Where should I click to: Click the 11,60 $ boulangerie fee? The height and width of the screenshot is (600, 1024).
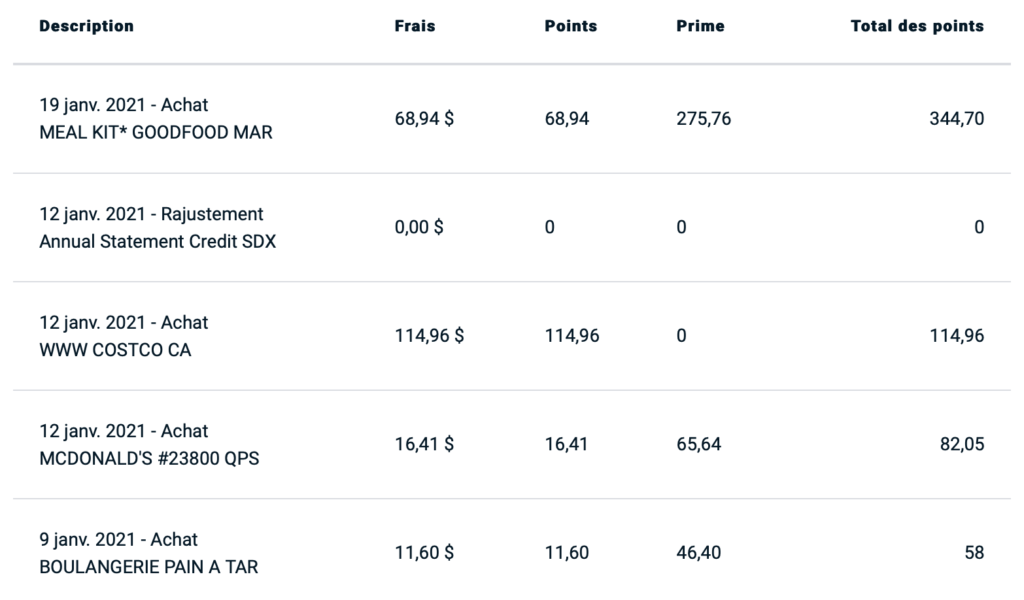pyautogui.click(x=425, y=552)
